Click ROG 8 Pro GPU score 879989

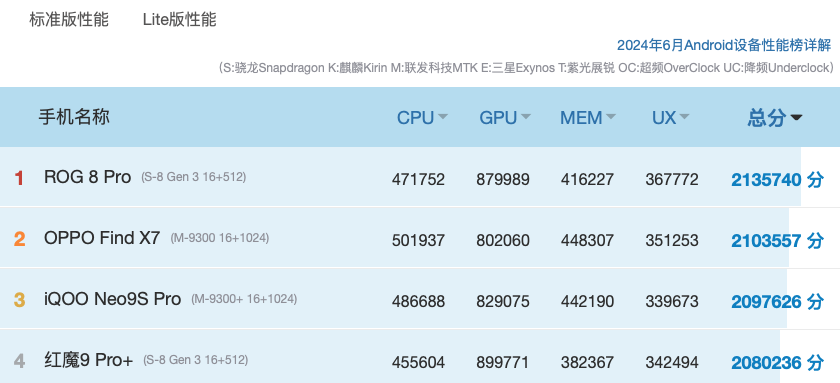[502, 179]
